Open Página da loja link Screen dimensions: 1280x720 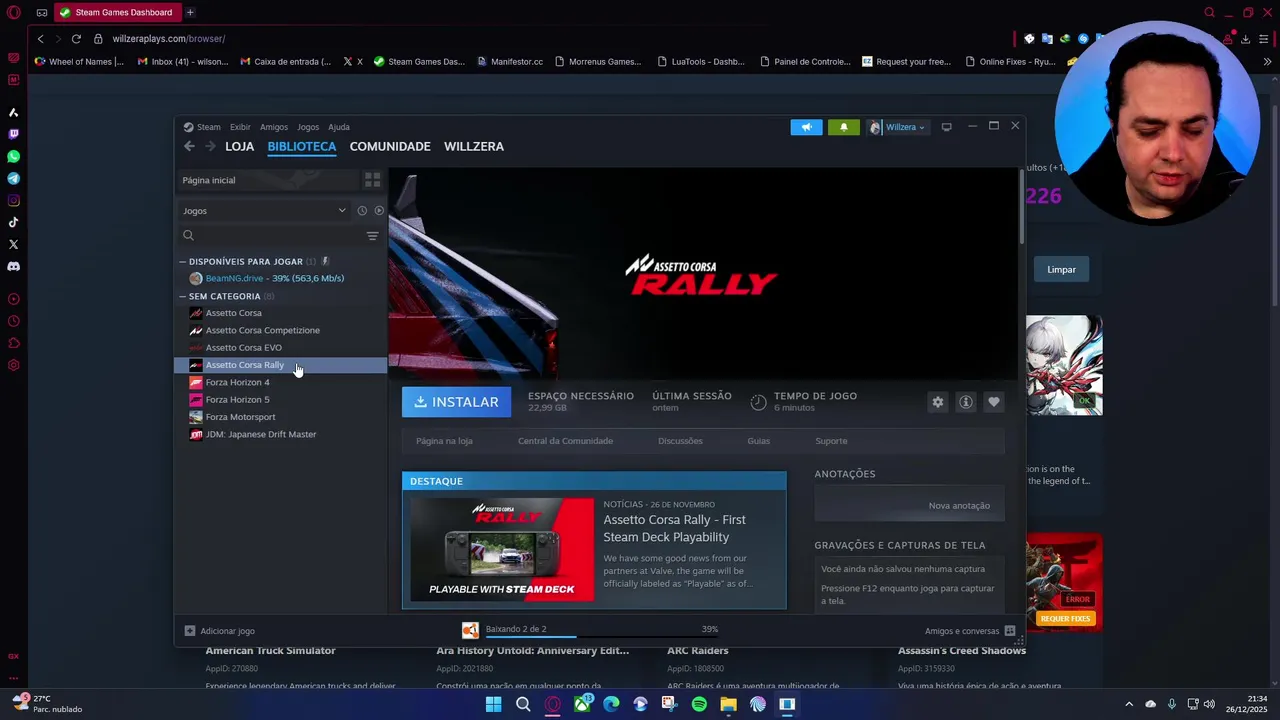444,441
